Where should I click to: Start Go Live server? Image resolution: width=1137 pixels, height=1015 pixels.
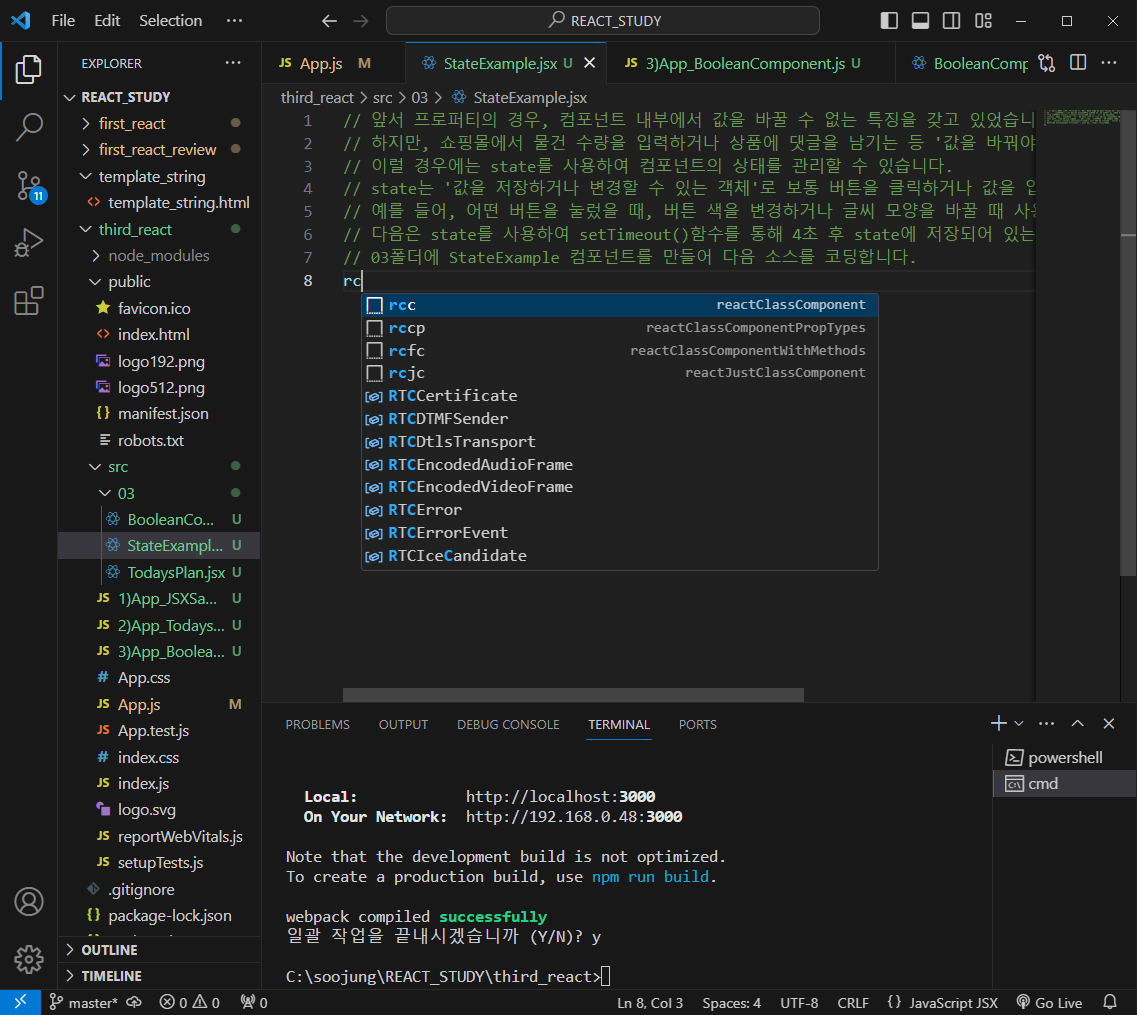point(1049,1003)
